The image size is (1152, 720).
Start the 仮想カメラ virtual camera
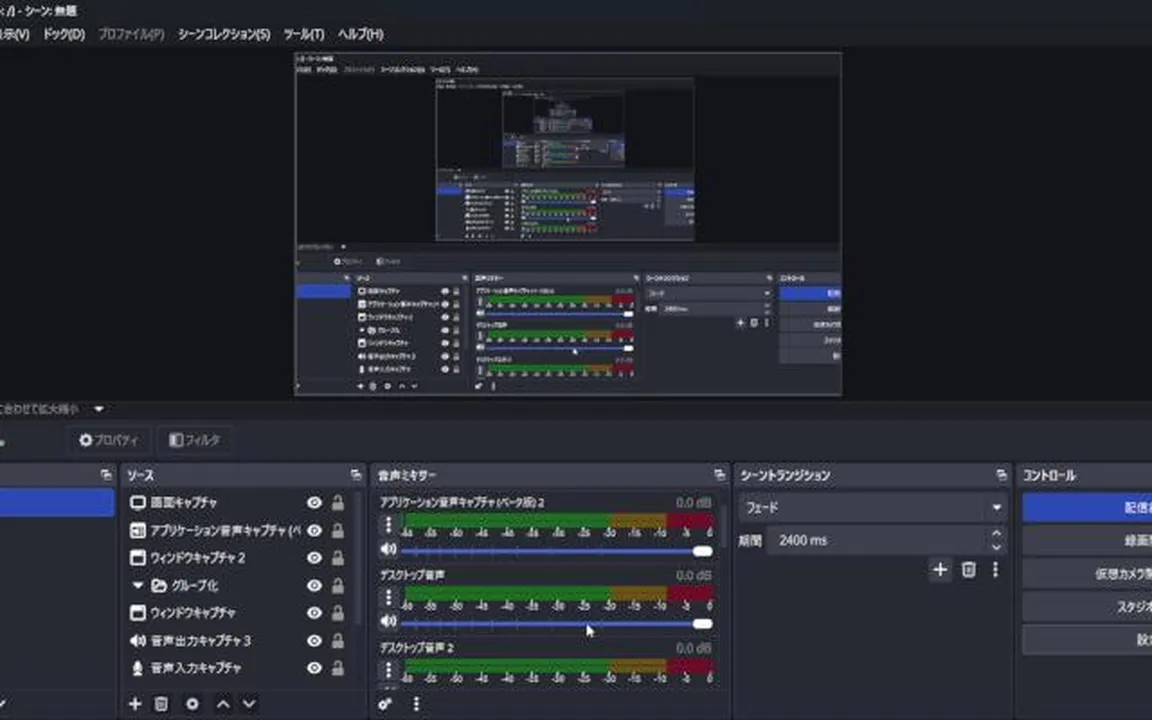(x=1087, y=574)
